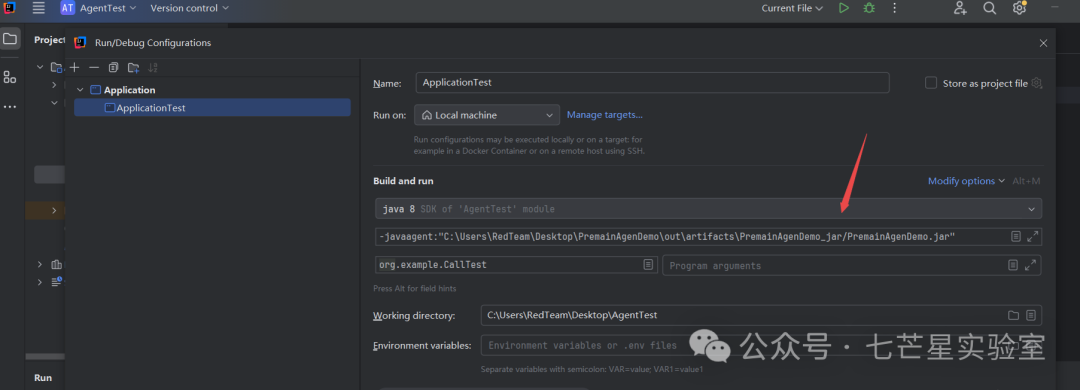Click the Run green play icon
The height and width of the screenshot is (390, 1080).
coord(844,8)
